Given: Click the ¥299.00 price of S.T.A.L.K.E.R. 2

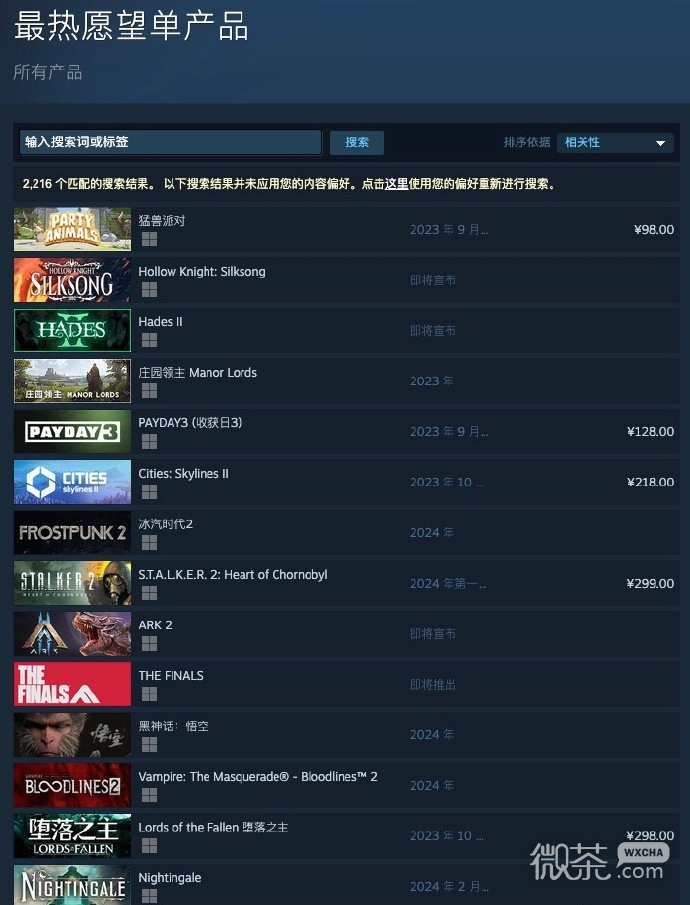Looking at the screenshot, I should (650, 583).
